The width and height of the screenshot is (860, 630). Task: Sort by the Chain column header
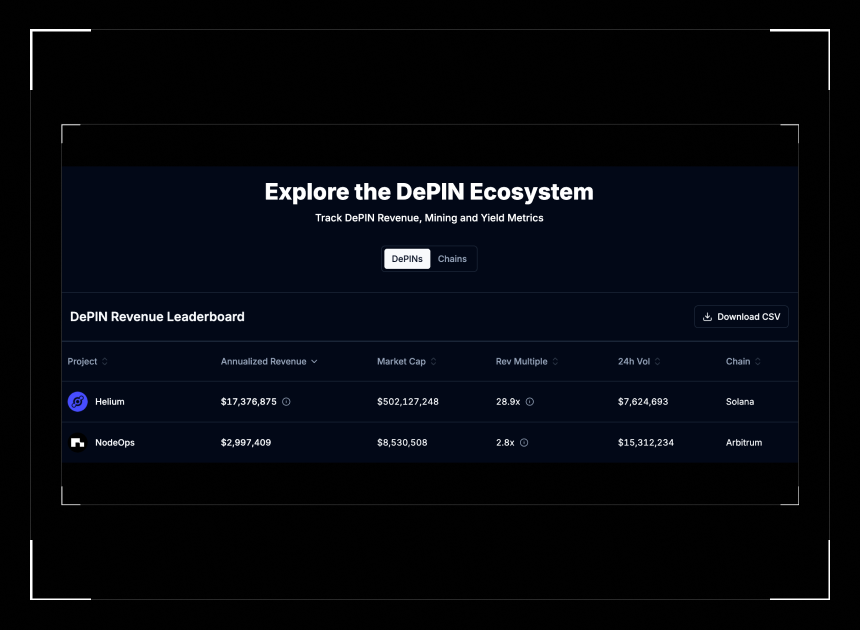[x=743, y=361]
